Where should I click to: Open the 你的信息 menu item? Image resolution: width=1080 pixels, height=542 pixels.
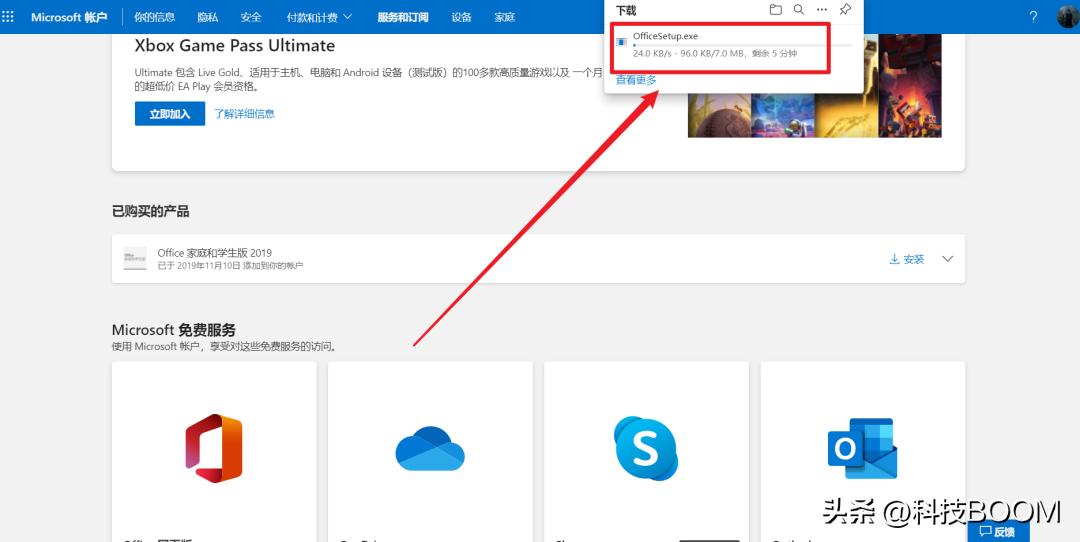point(154,17)
